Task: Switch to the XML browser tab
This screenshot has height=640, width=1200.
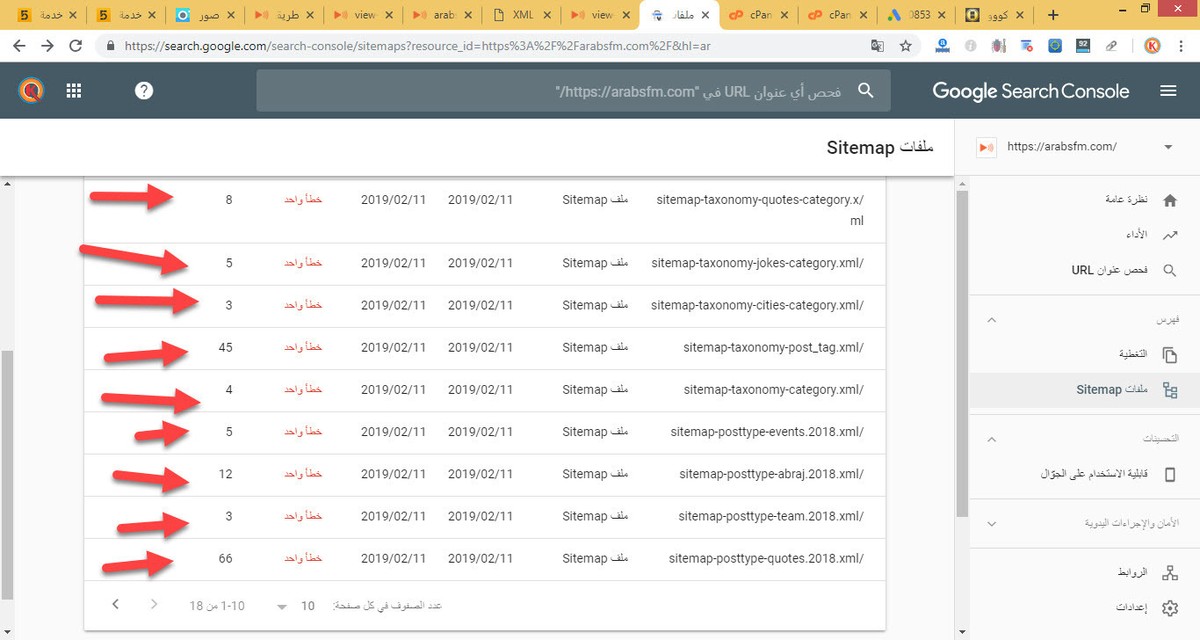Action: coord(523,16)
